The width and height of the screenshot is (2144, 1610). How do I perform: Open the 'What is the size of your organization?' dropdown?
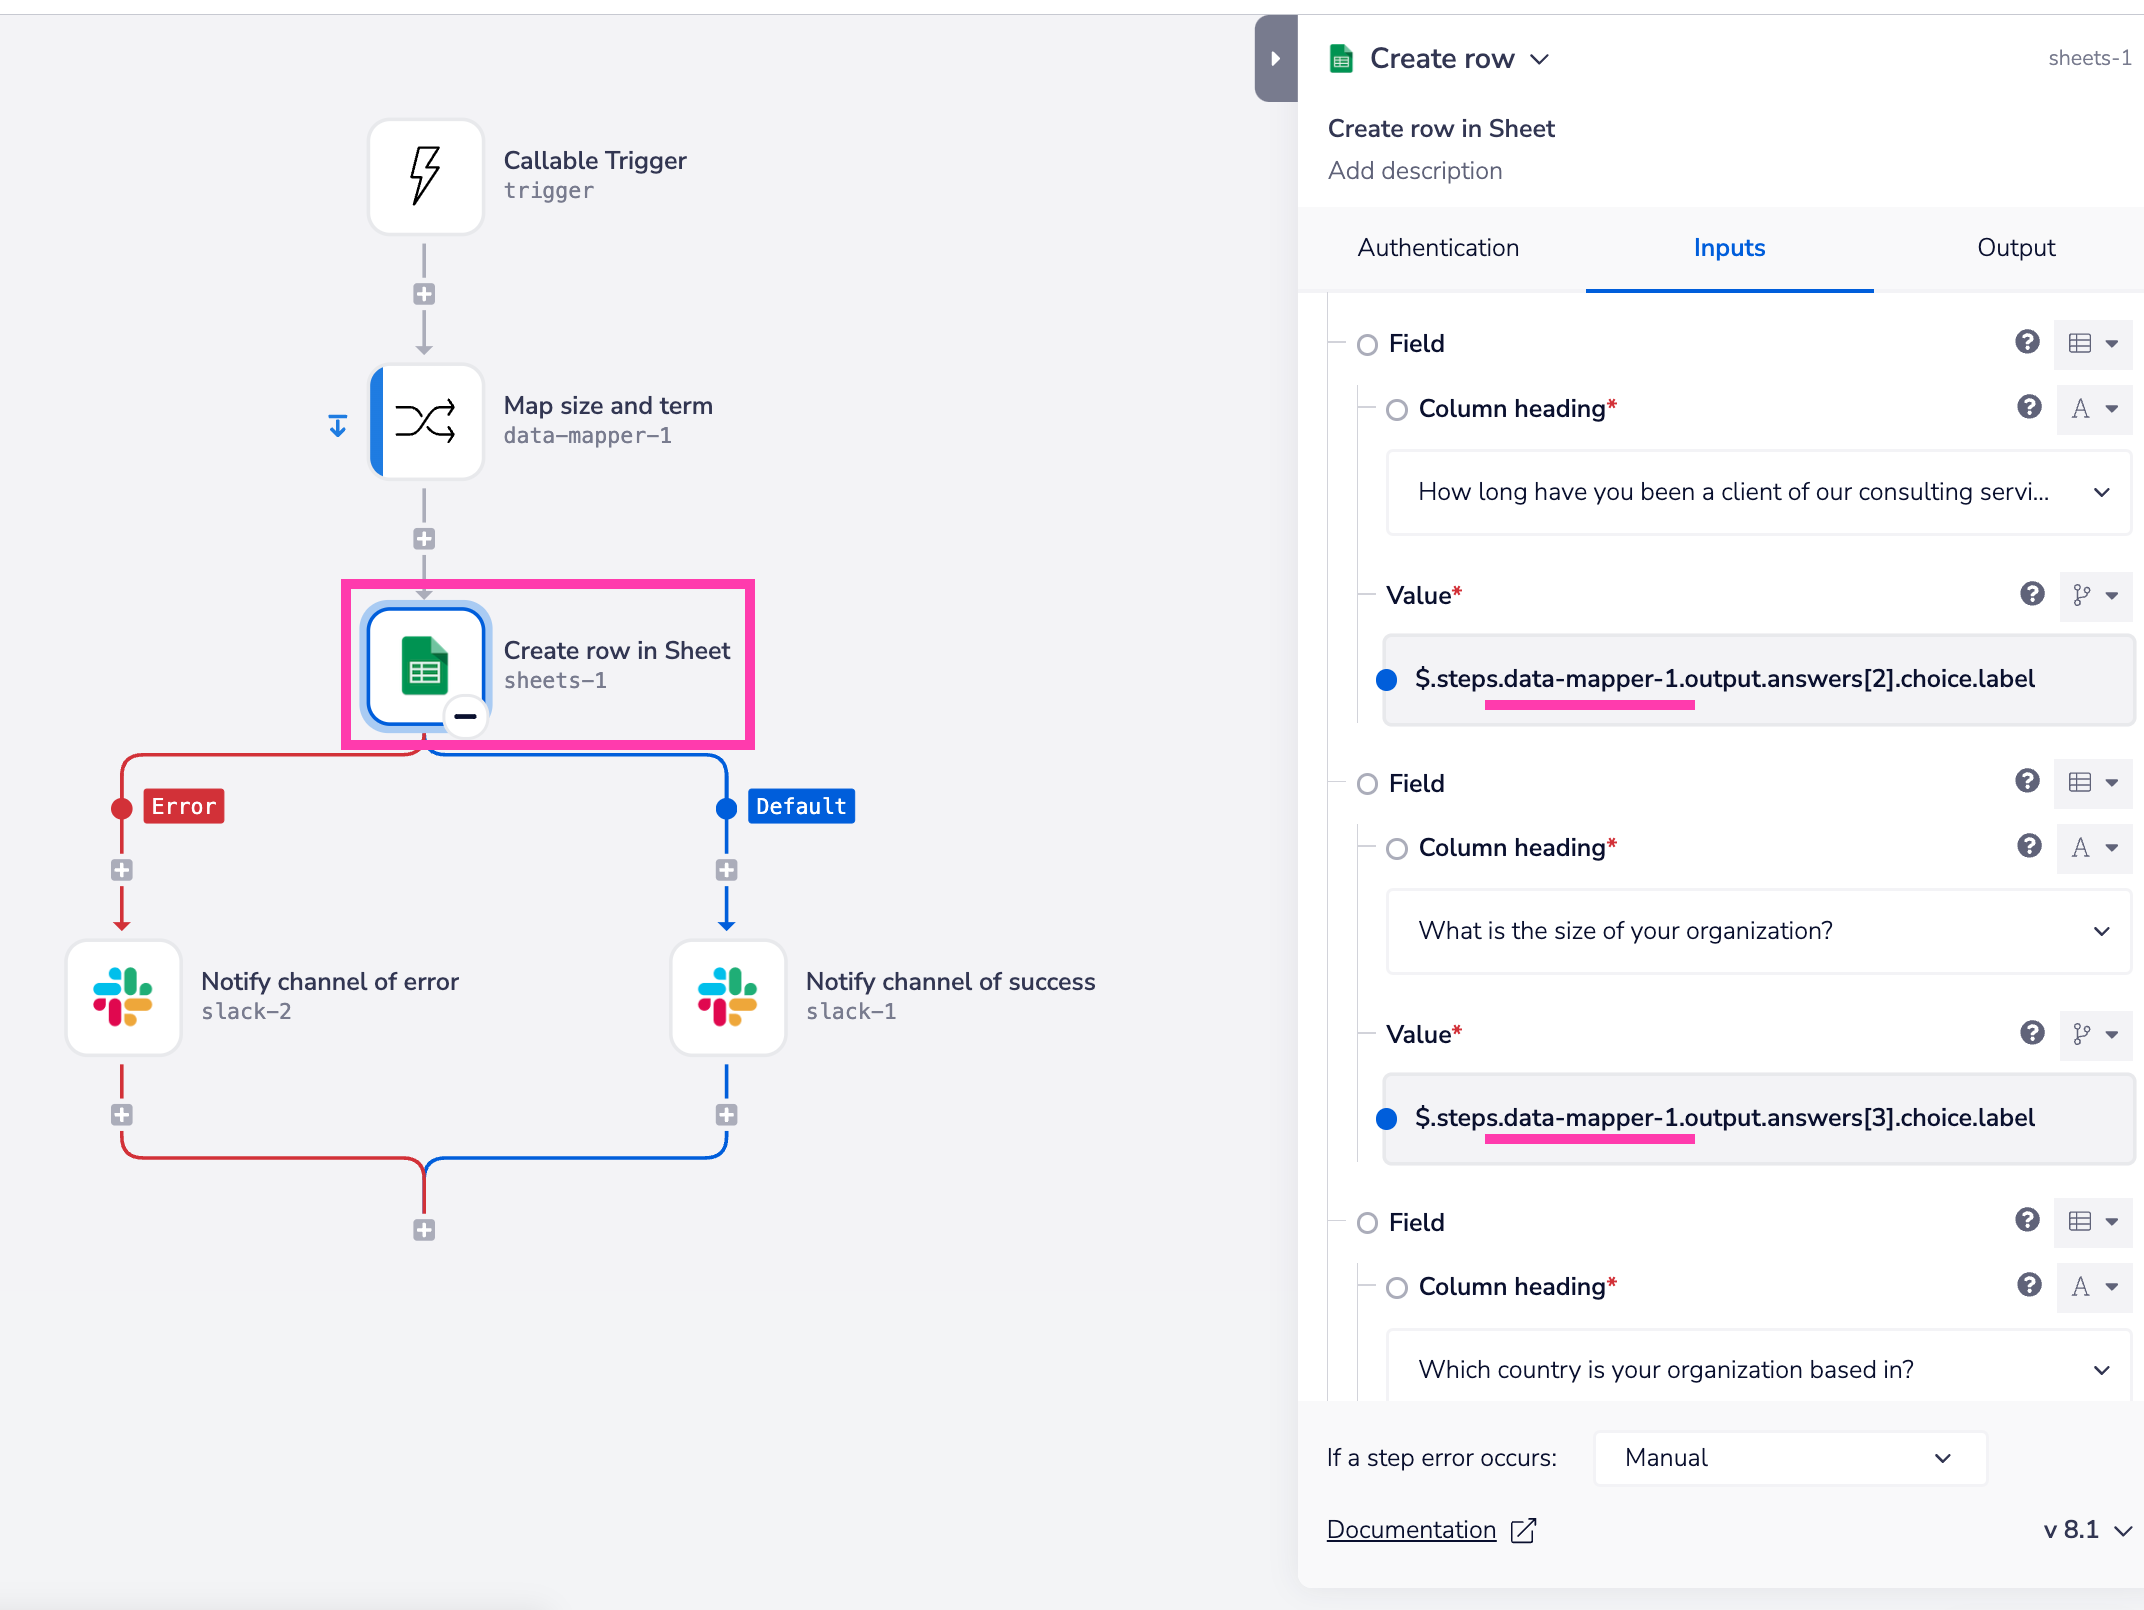click(x=1758, y=931)
